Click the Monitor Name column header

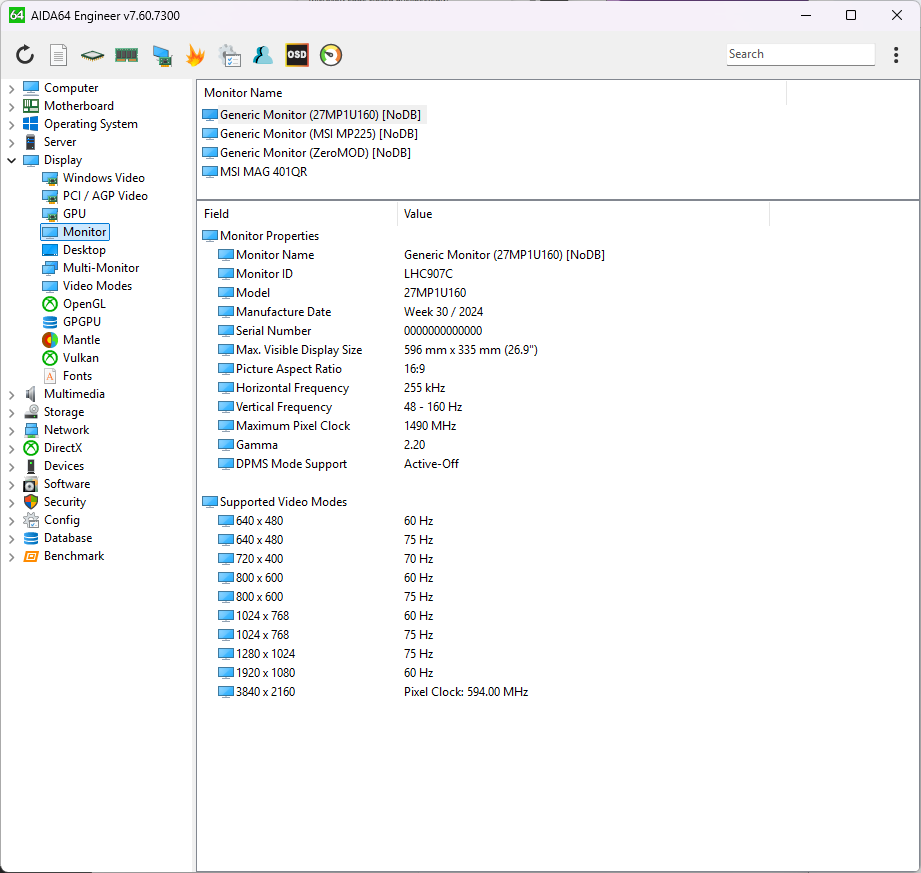point(243,93)
